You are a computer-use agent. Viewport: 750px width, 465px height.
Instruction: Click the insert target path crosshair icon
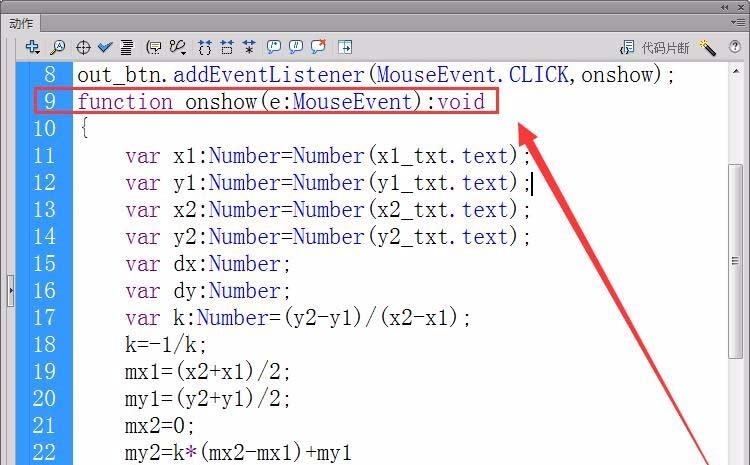83,47
